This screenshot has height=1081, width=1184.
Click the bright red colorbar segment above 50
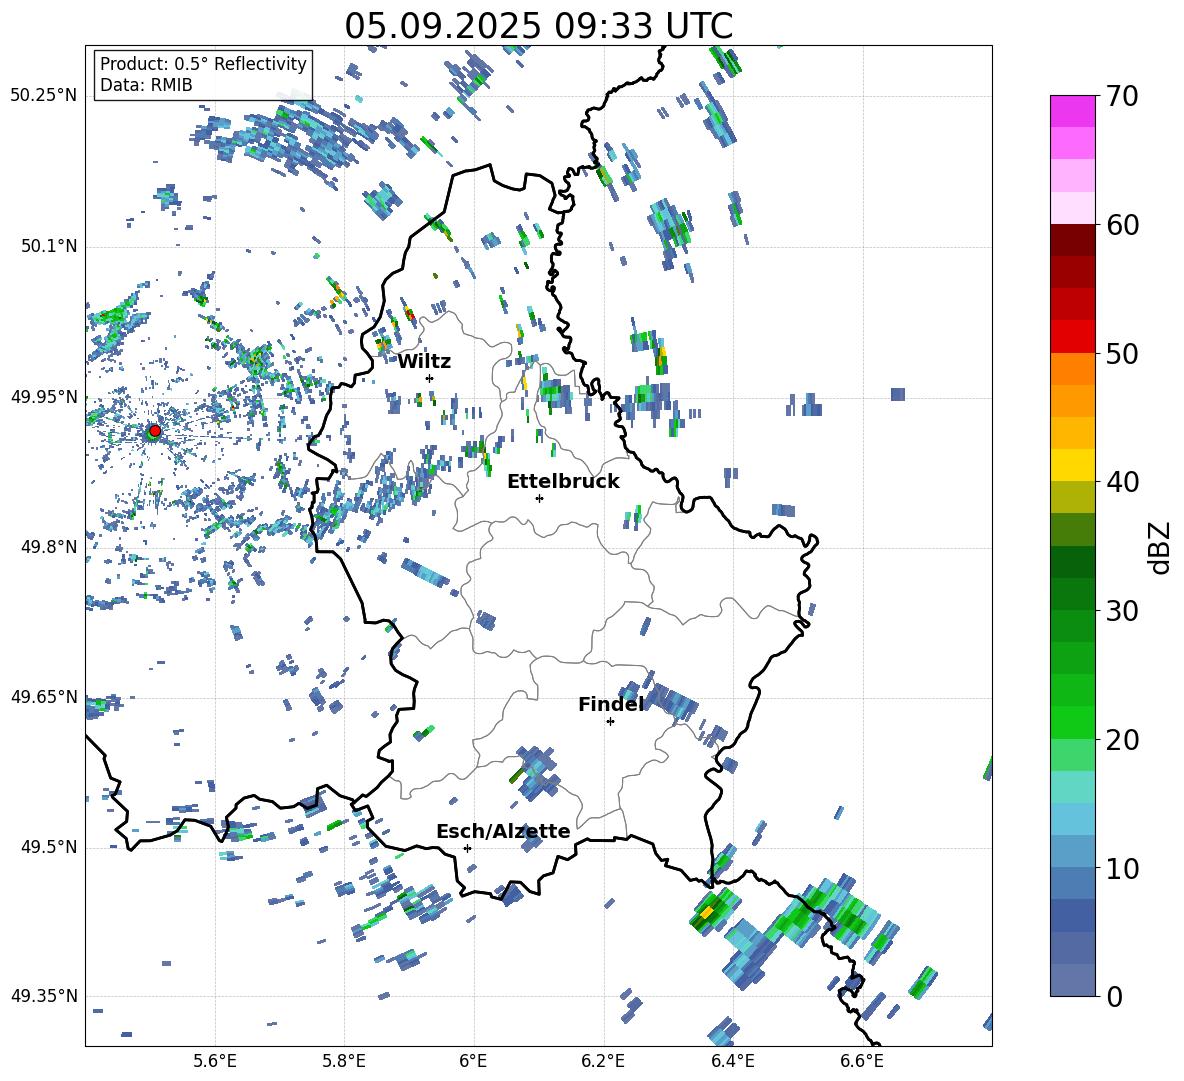tap(1072, 337)
